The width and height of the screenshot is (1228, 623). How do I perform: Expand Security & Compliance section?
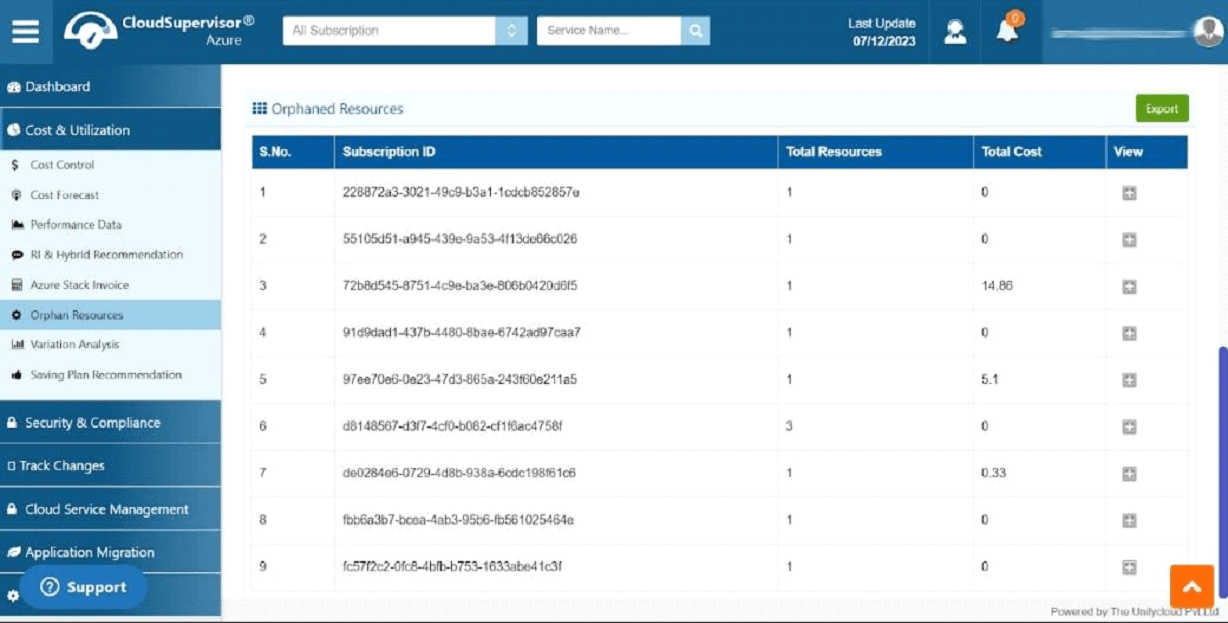click(x=110, y=423)
